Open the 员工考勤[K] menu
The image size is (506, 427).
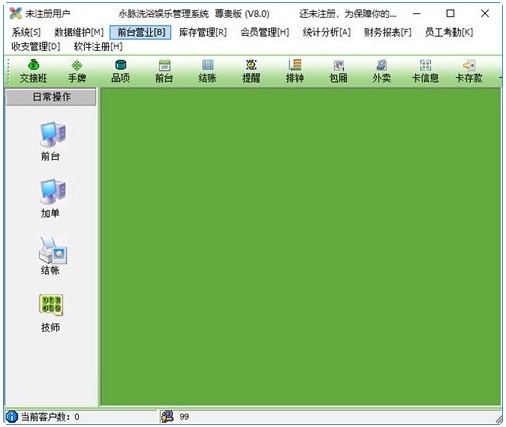[449, 32]
